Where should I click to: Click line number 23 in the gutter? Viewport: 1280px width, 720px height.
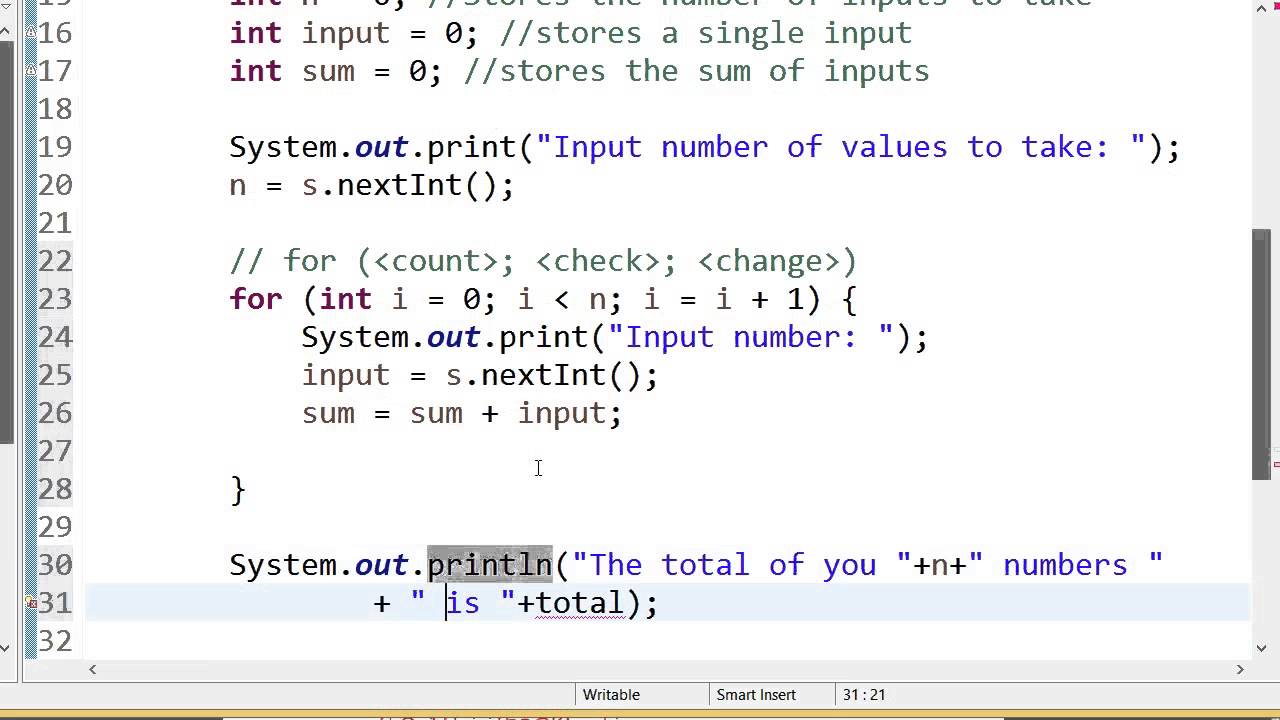click(x=55, y=299)
